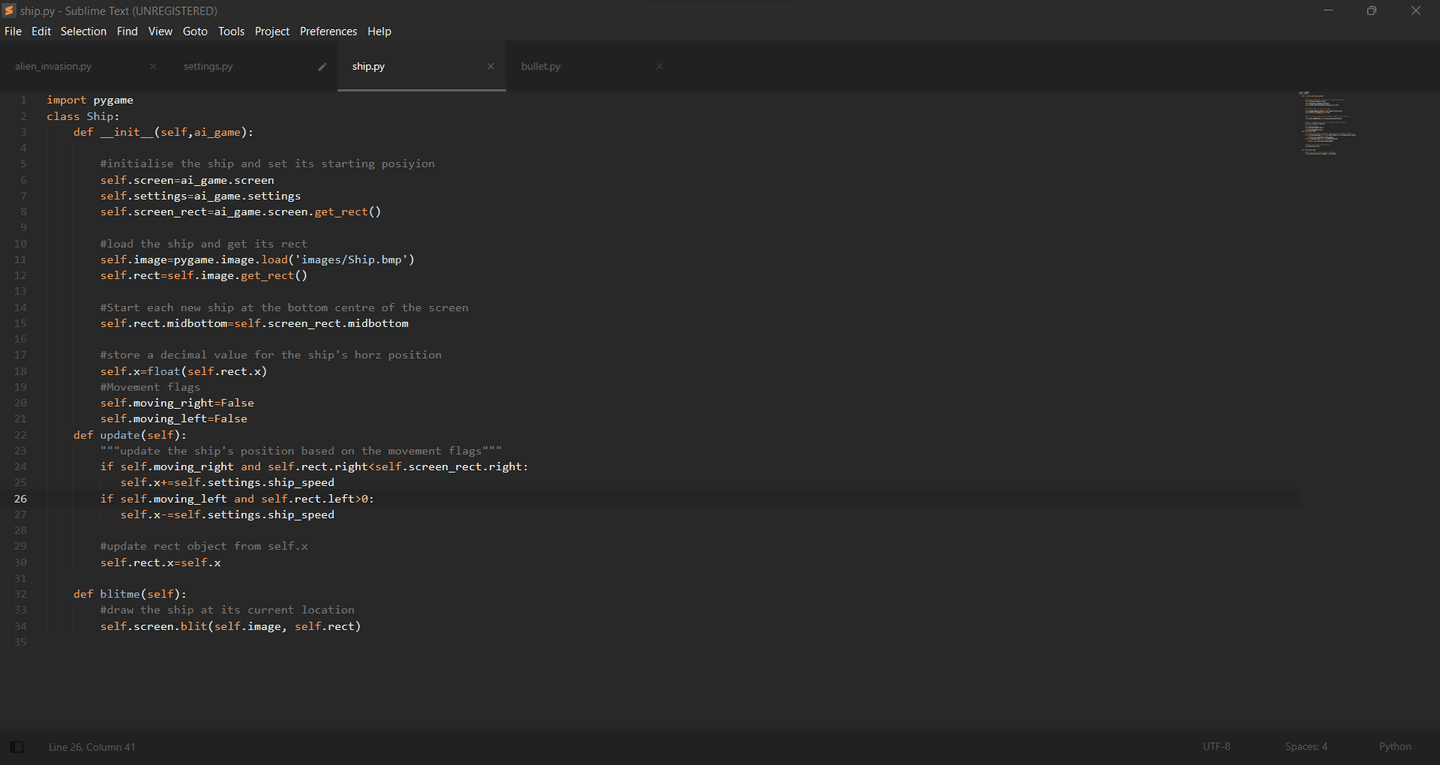Click 'self.rect.midbottom=self.screen_rect.midbottom' line
The width and height of the screenshot is (1440, 765).
254,324
